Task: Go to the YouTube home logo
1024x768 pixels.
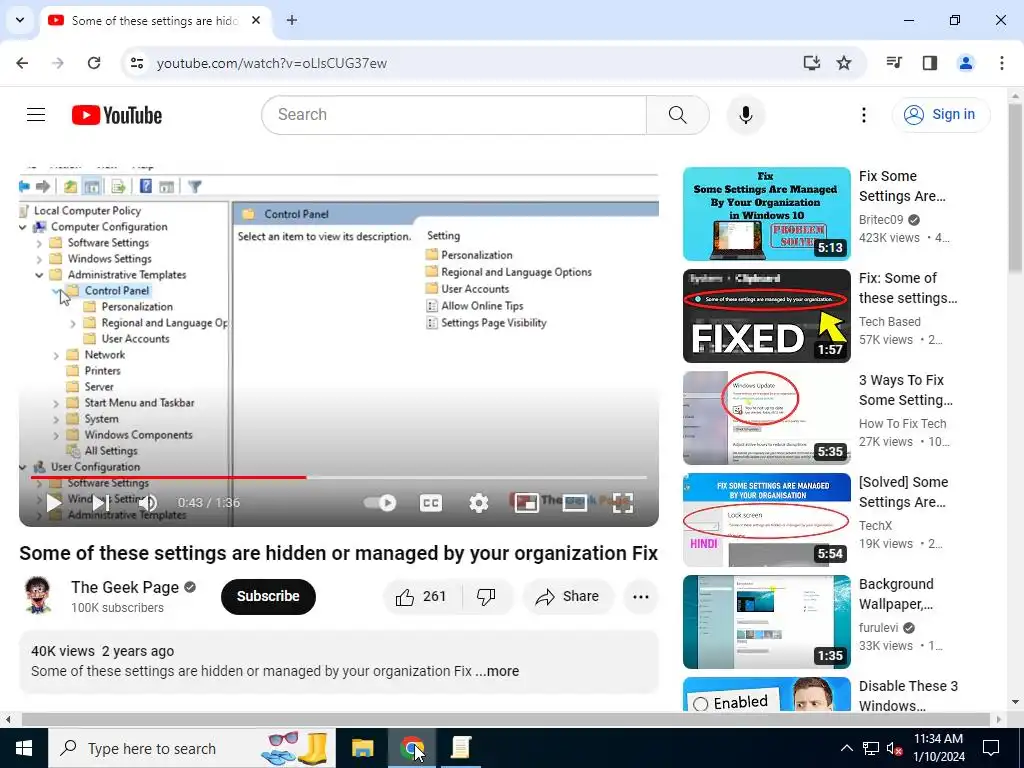Action: (x=117, y=115)
